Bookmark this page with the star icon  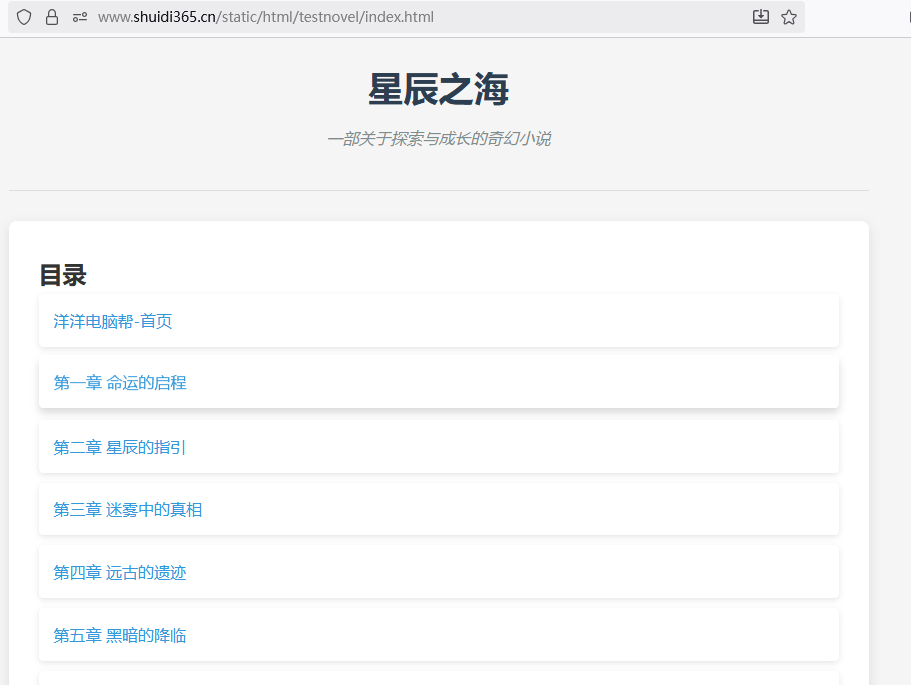[x=789, y=17]
